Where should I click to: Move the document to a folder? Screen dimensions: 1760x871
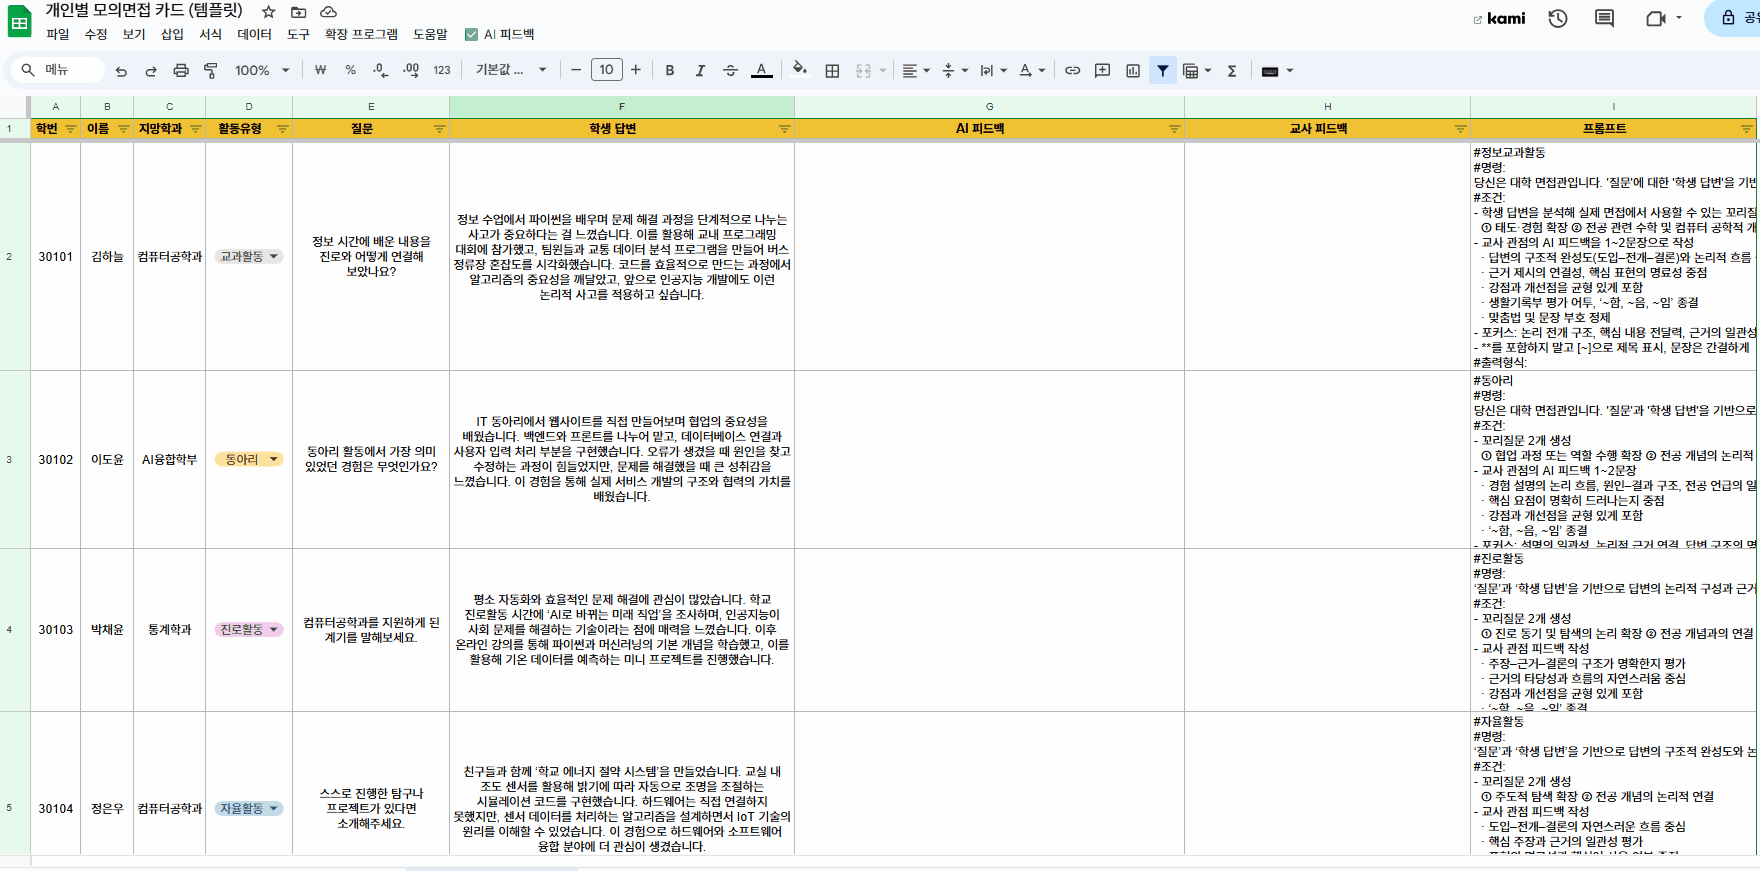point(298,12)
